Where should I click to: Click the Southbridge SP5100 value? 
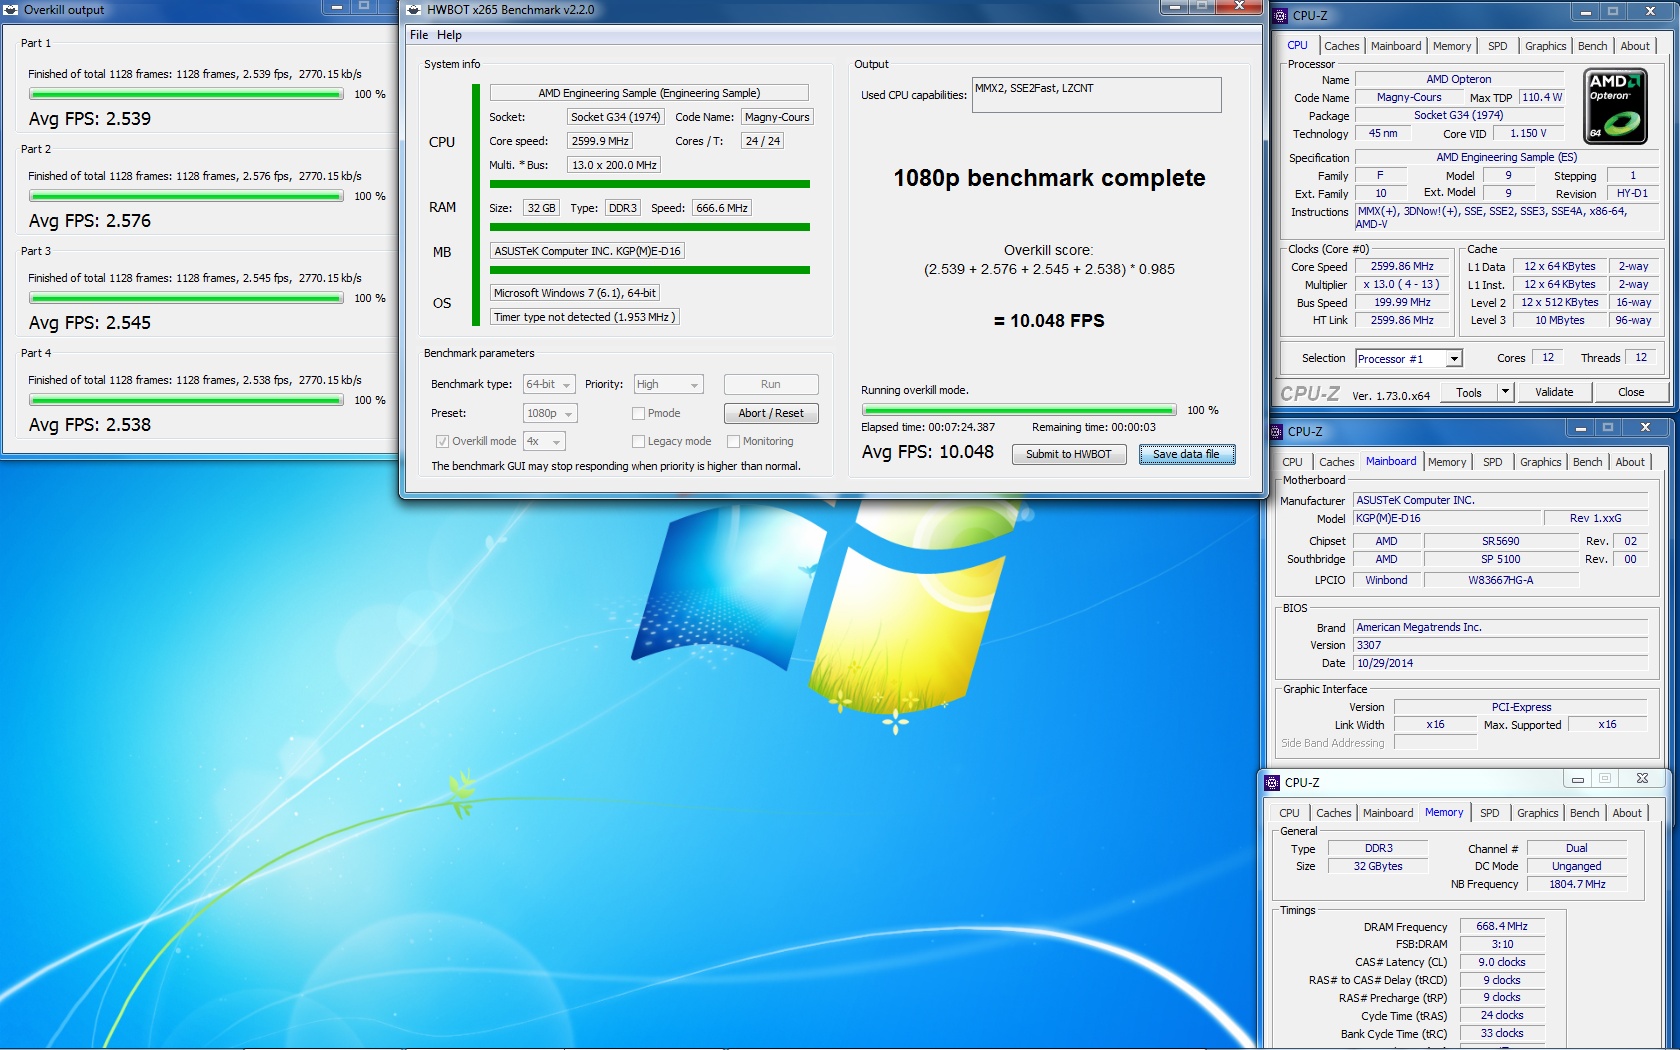1500,559
